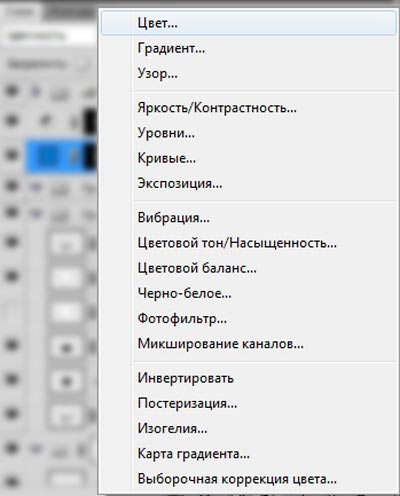Screen dimensions: 400x496
Task: Toggle eye icon of blue selected layer
Action: (x=12, y=155)
